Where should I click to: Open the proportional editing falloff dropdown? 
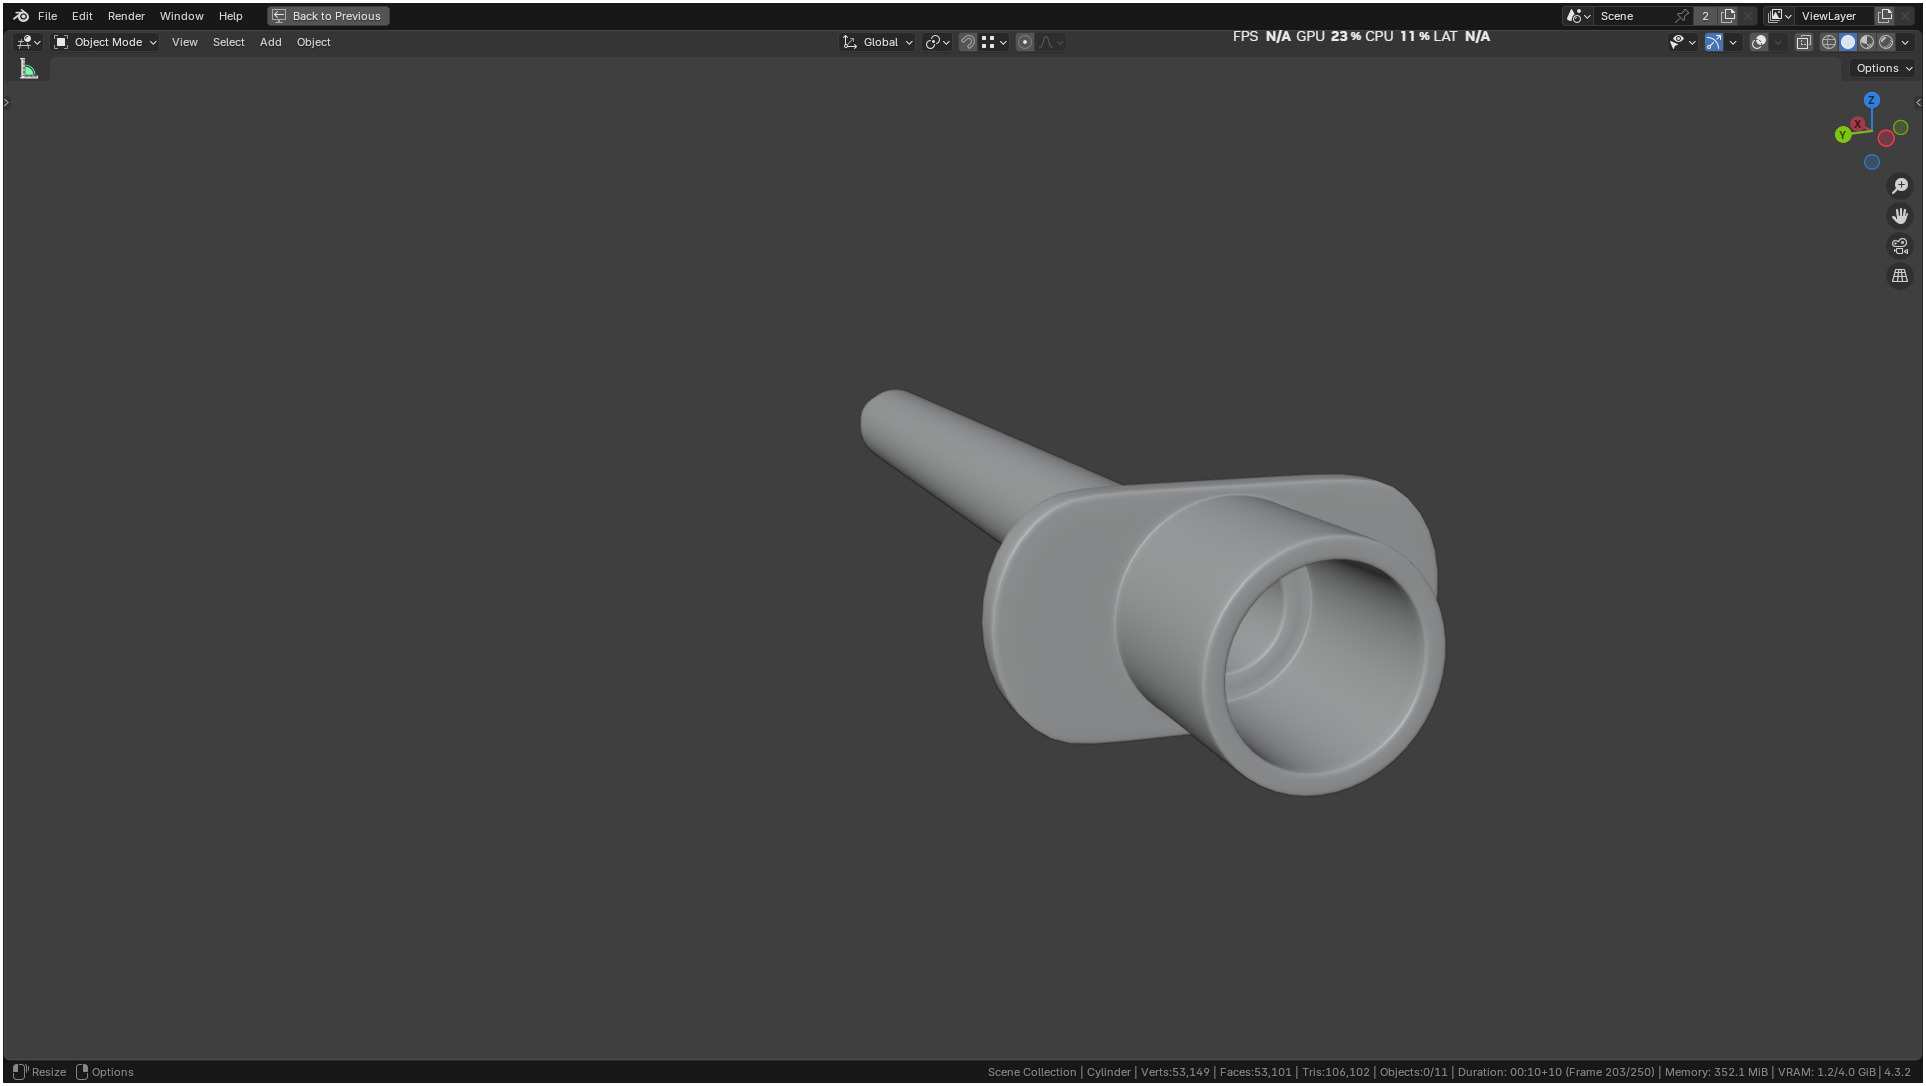[1051, 42]
